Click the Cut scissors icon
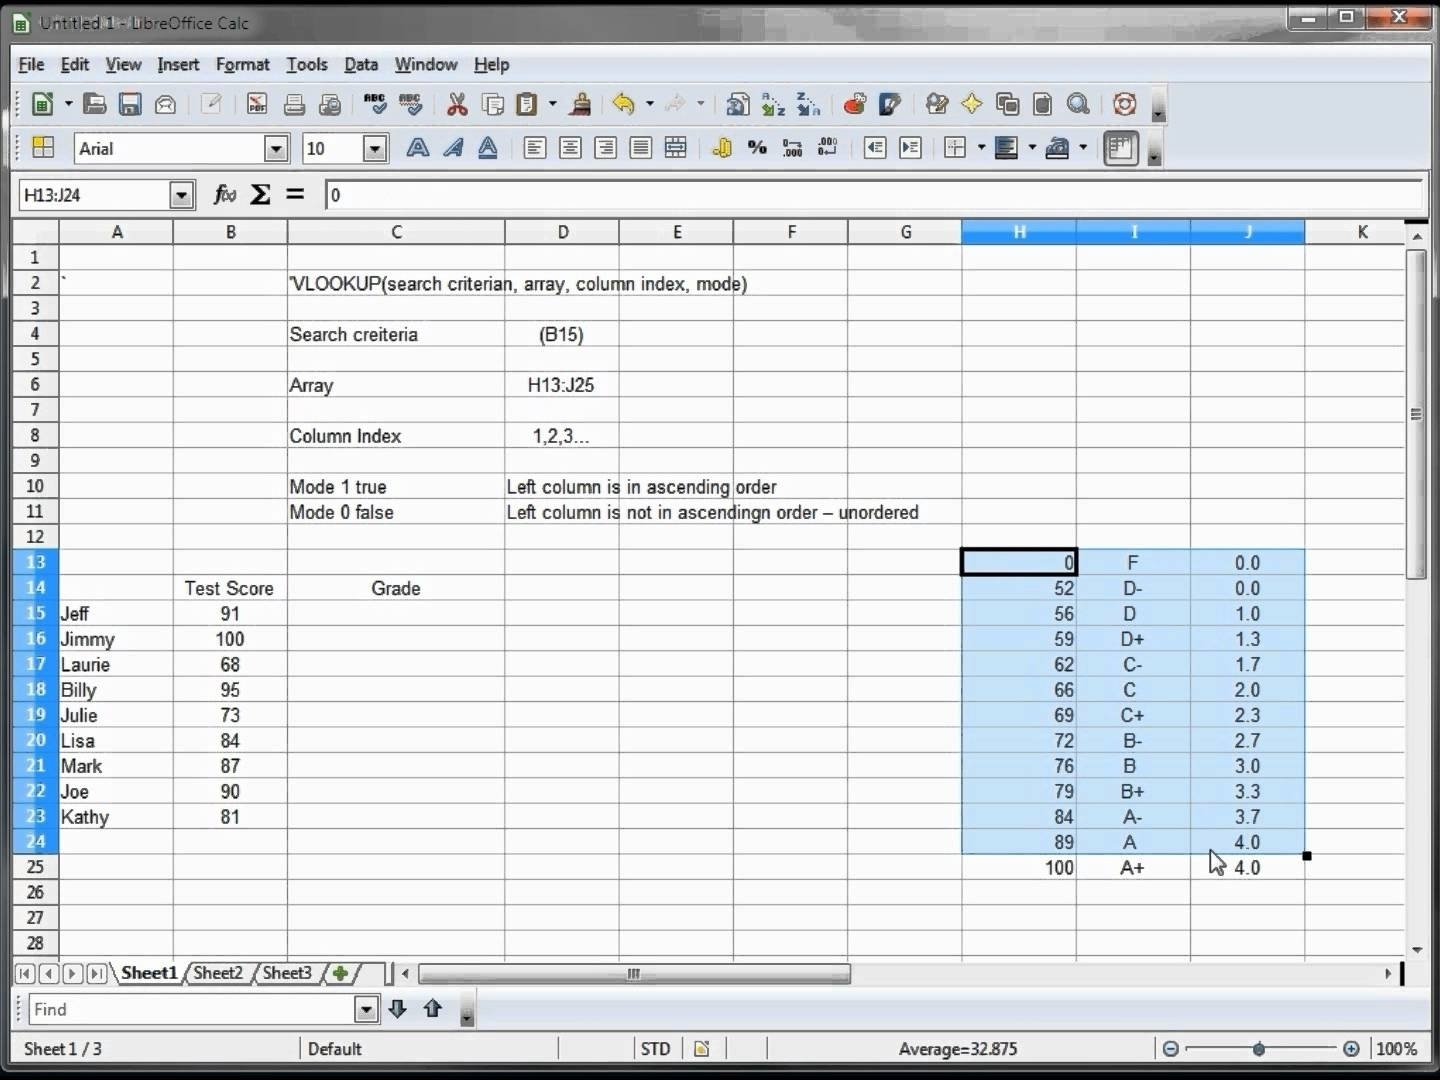The height and width of the screenshot is (1080, 1440). [457, 104]
